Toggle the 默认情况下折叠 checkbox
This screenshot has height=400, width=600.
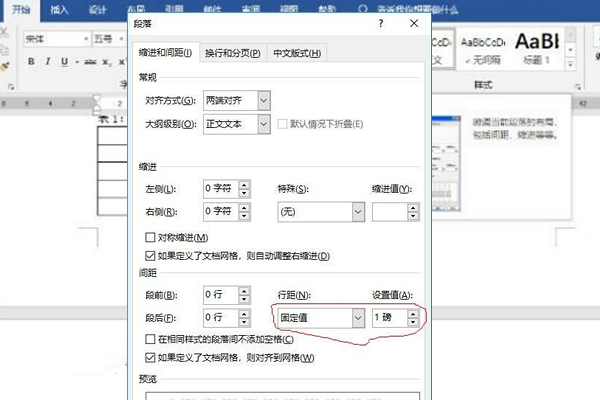pos(282,124)
